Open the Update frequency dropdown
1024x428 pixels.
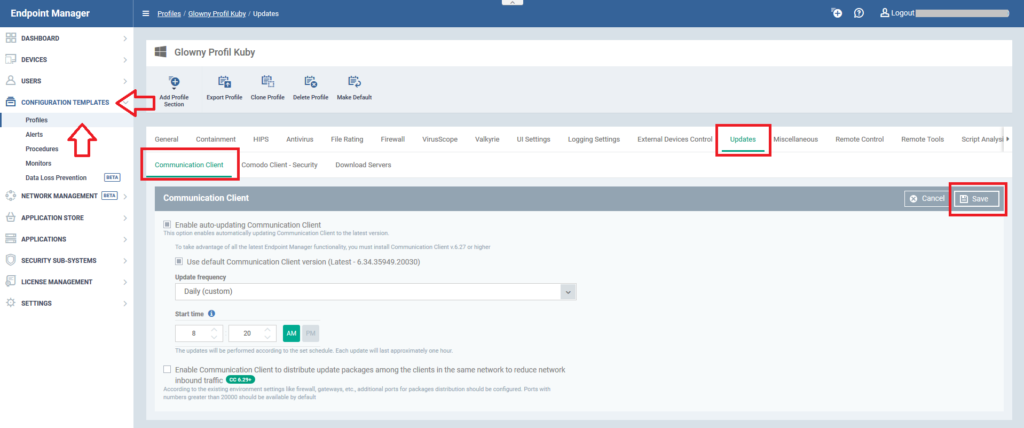click(376, 291)
